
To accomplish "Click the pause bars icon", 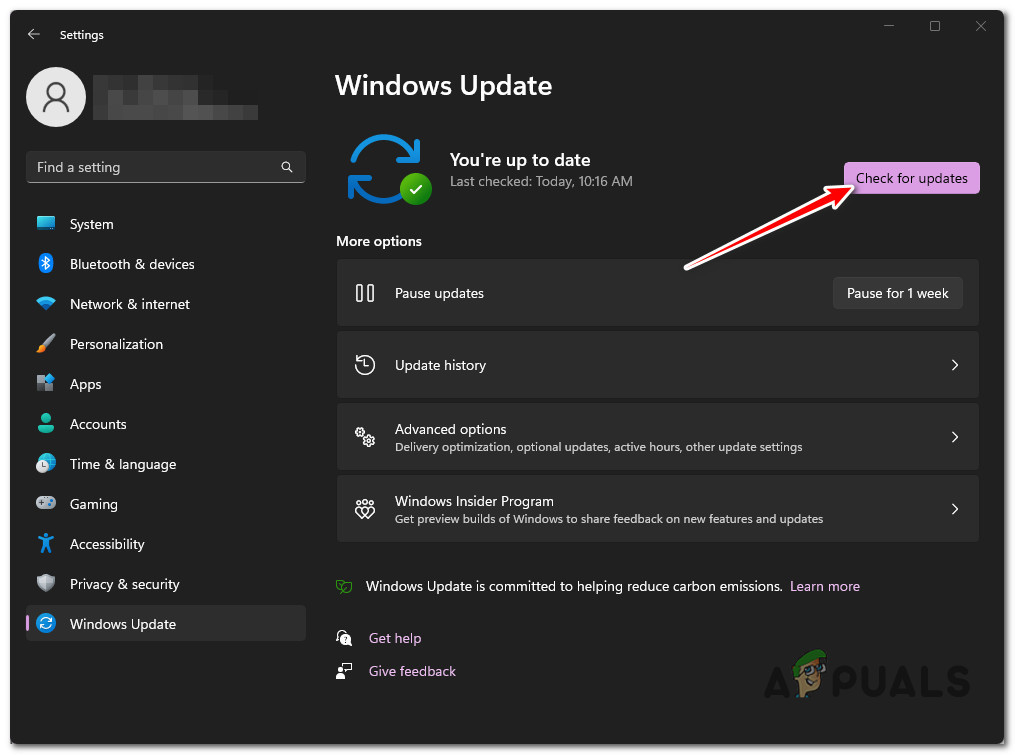I will coord(365,293).
